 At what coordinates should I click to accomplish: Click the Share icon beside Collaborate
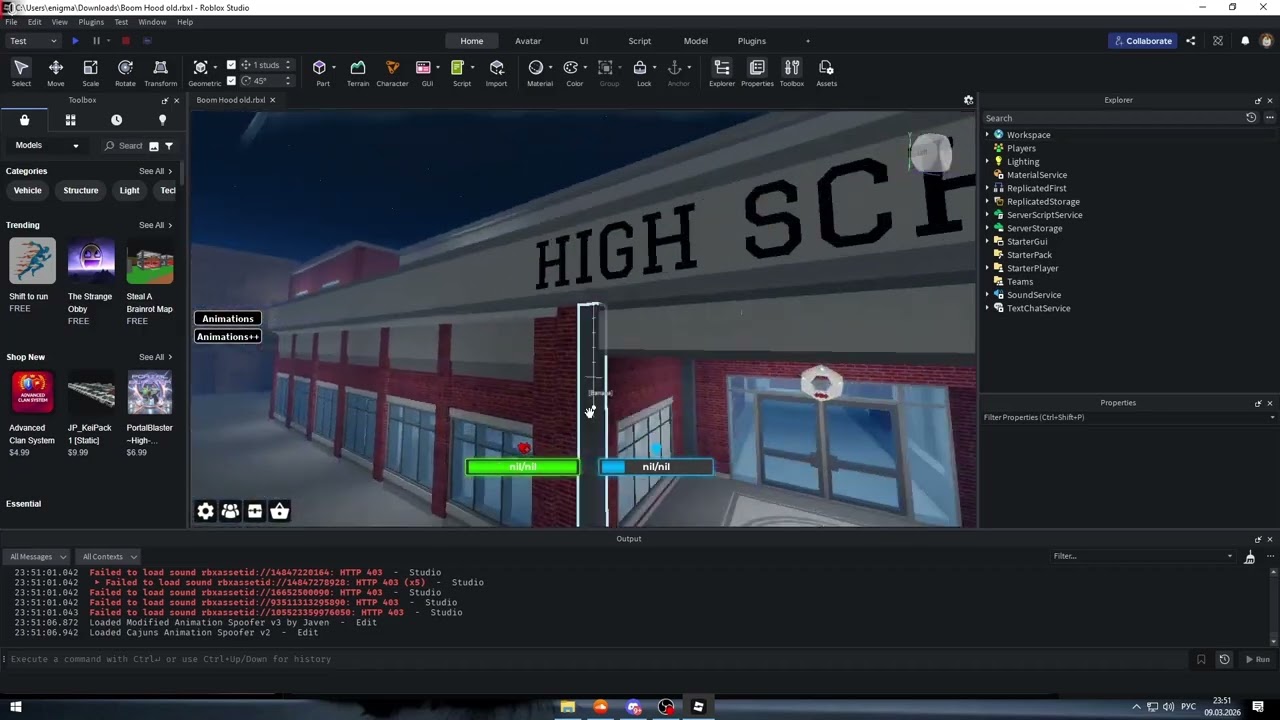pyautogui.click(x=1190, y=41)
